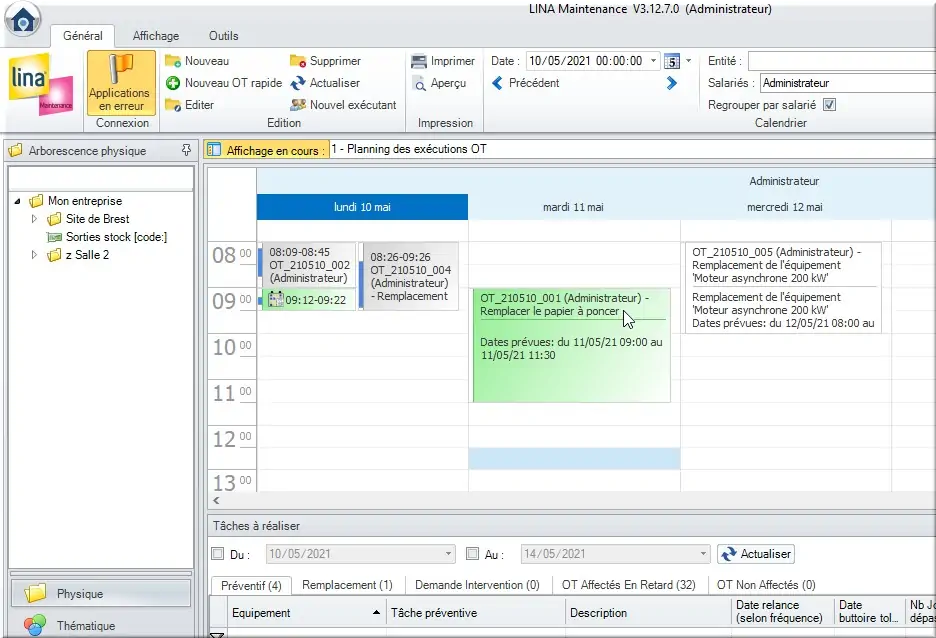The width and height of the screenshot is (936, 638).
Task: Go to the next period arrow
Action: 672,83
